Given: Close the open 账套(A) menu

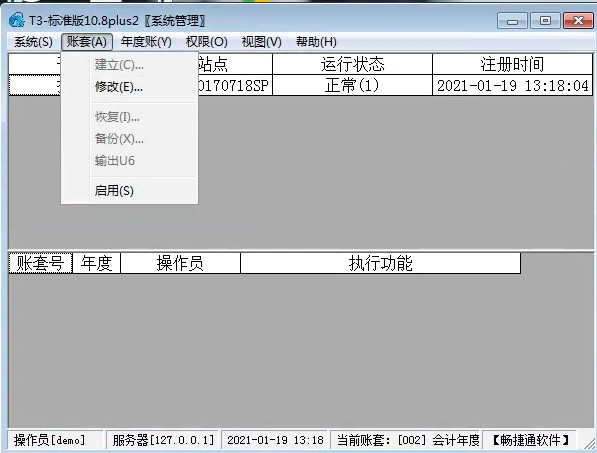Looking at the screenshot, I should tap(87, 41).
